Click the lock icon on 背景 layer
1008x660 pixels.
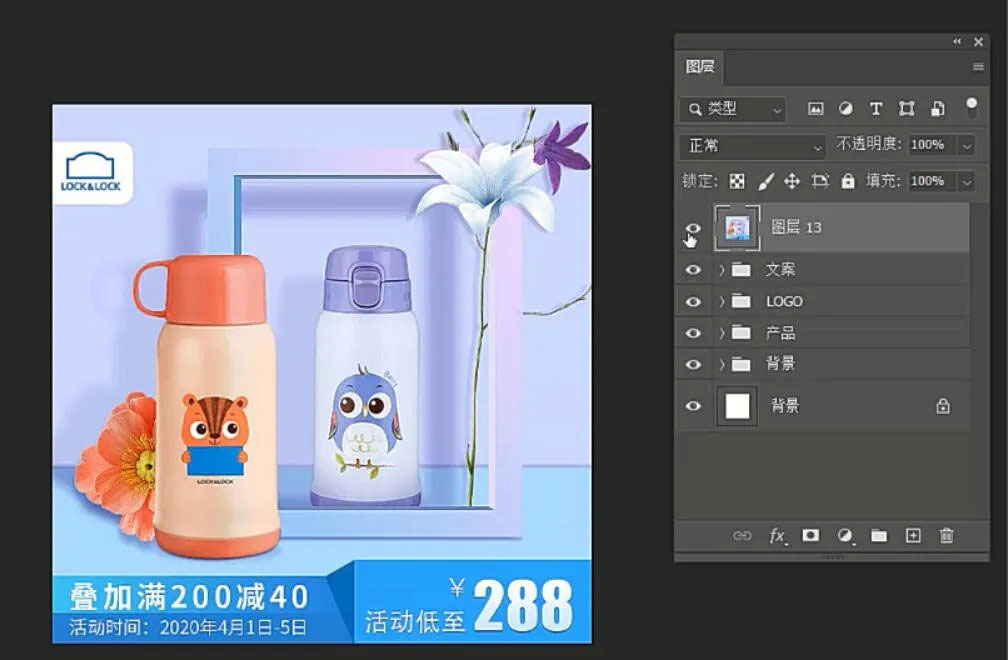coord(942,406)
